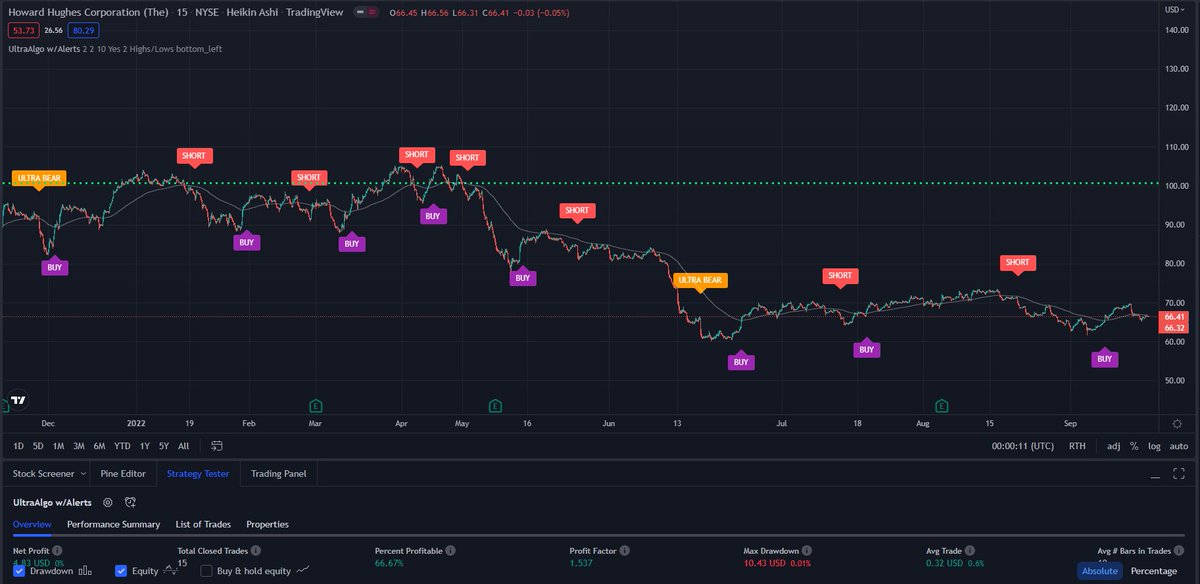
Task: Open chart settings gear below the price scale
Action: click(1178, 425)
